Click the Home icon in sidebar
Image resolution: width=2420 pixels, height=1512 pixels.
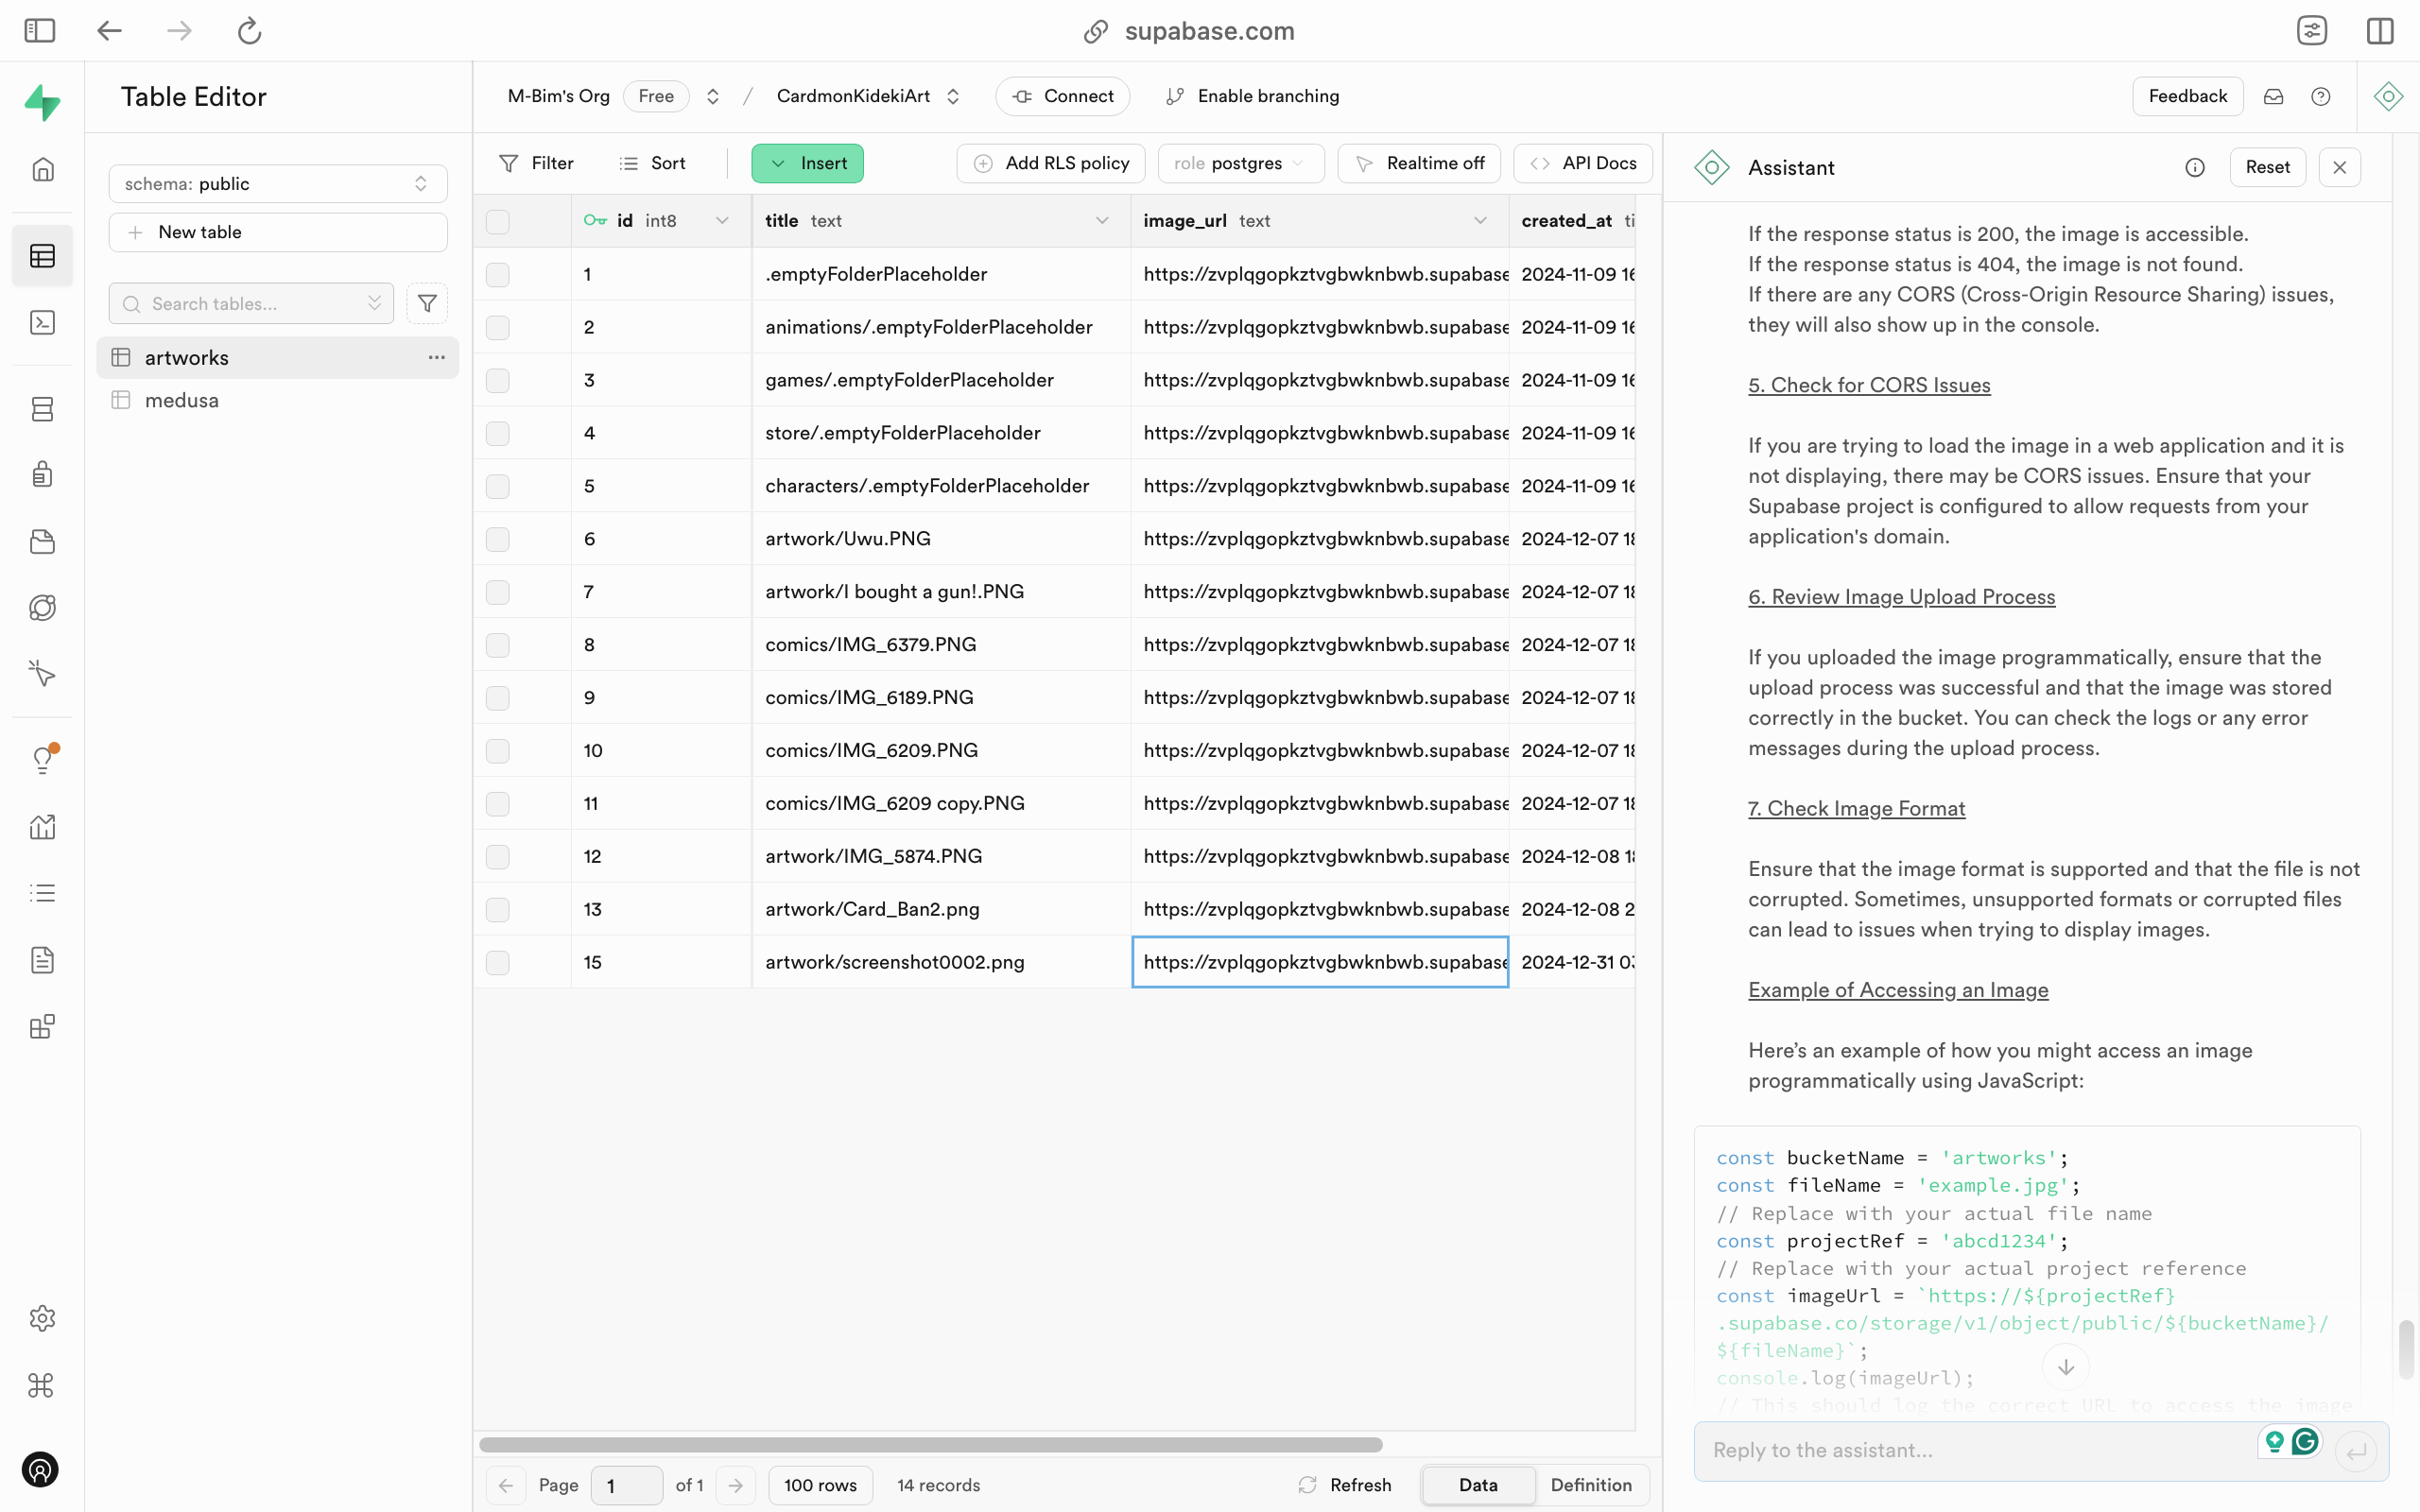coord(42,169)
